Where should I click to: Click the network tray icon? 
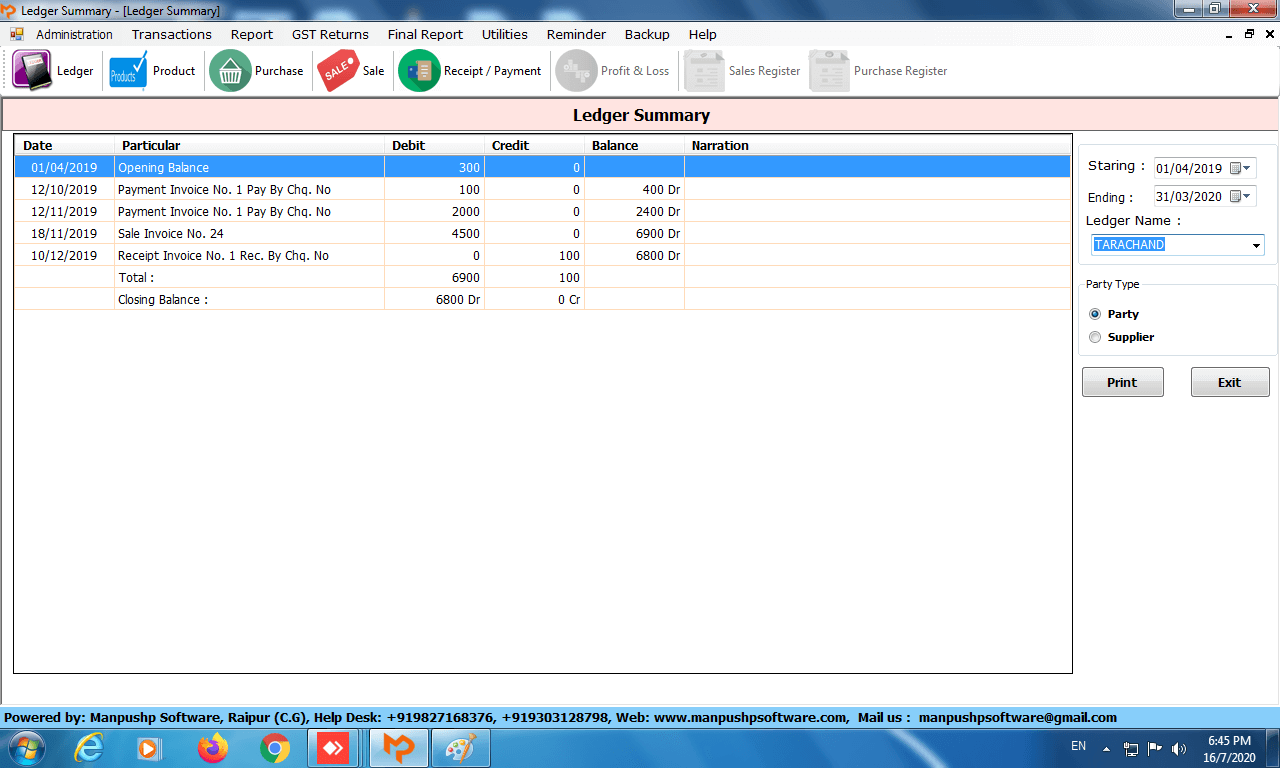click(x=1131, y=748)
